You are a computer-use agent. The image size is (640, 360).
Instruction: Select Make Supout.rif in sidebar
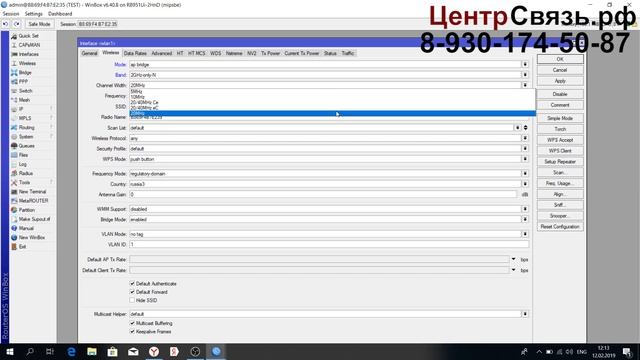point(34,219)
